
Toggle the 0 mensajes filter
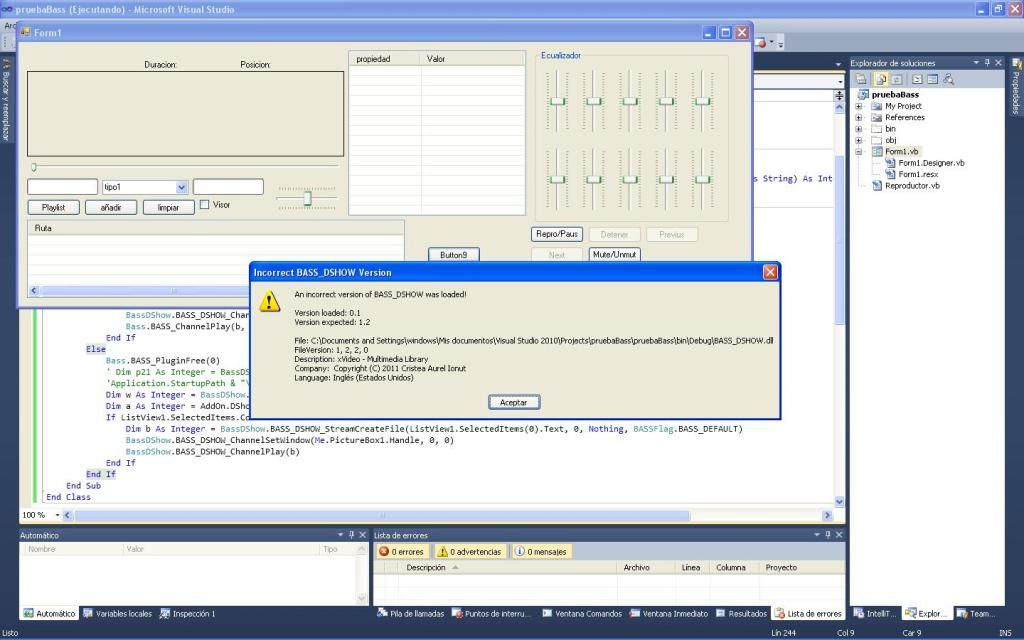(541, 552)
